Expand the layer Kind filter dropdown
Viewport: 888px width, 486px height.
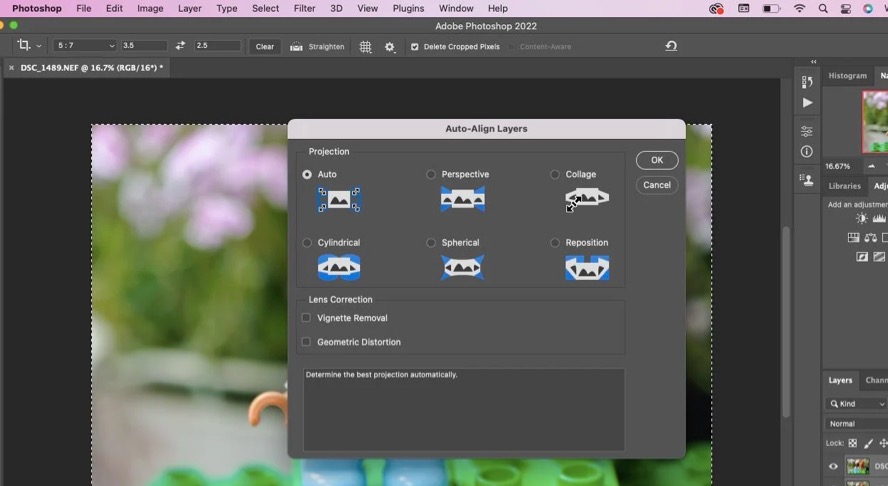click(x=856, y=403)
